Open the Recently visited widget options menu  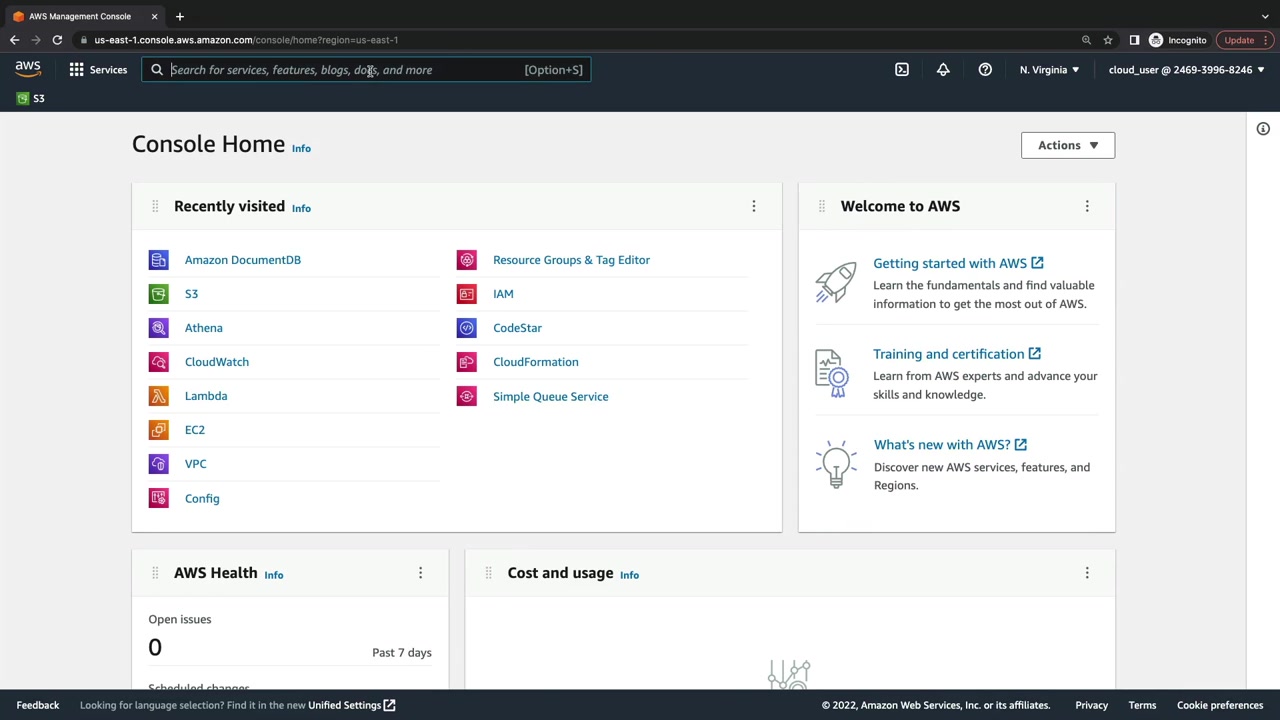click(754, 206)
